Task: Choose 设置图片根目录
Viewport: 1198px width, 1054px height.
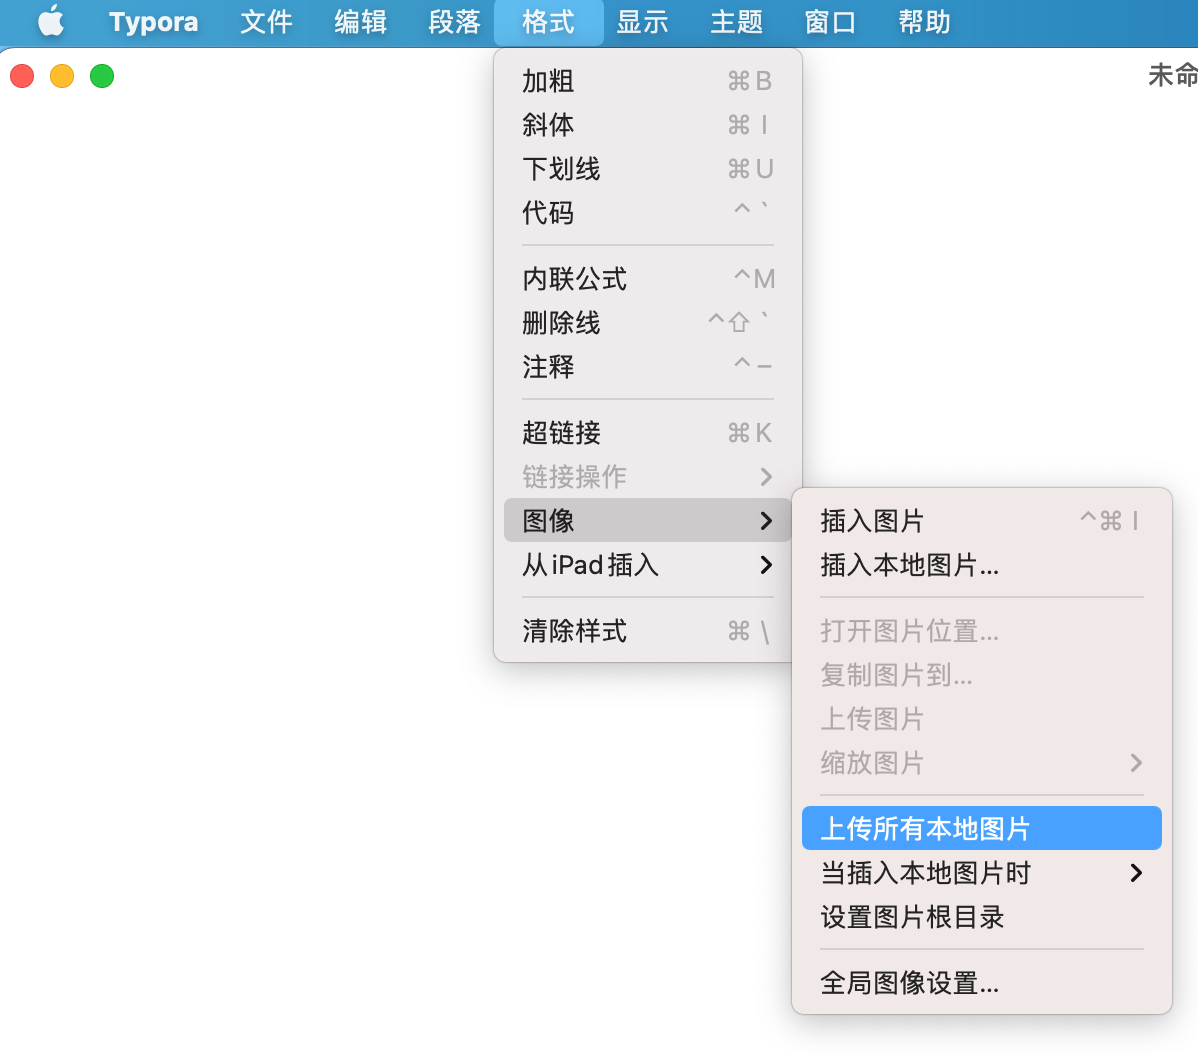Action: pos(982,917)
